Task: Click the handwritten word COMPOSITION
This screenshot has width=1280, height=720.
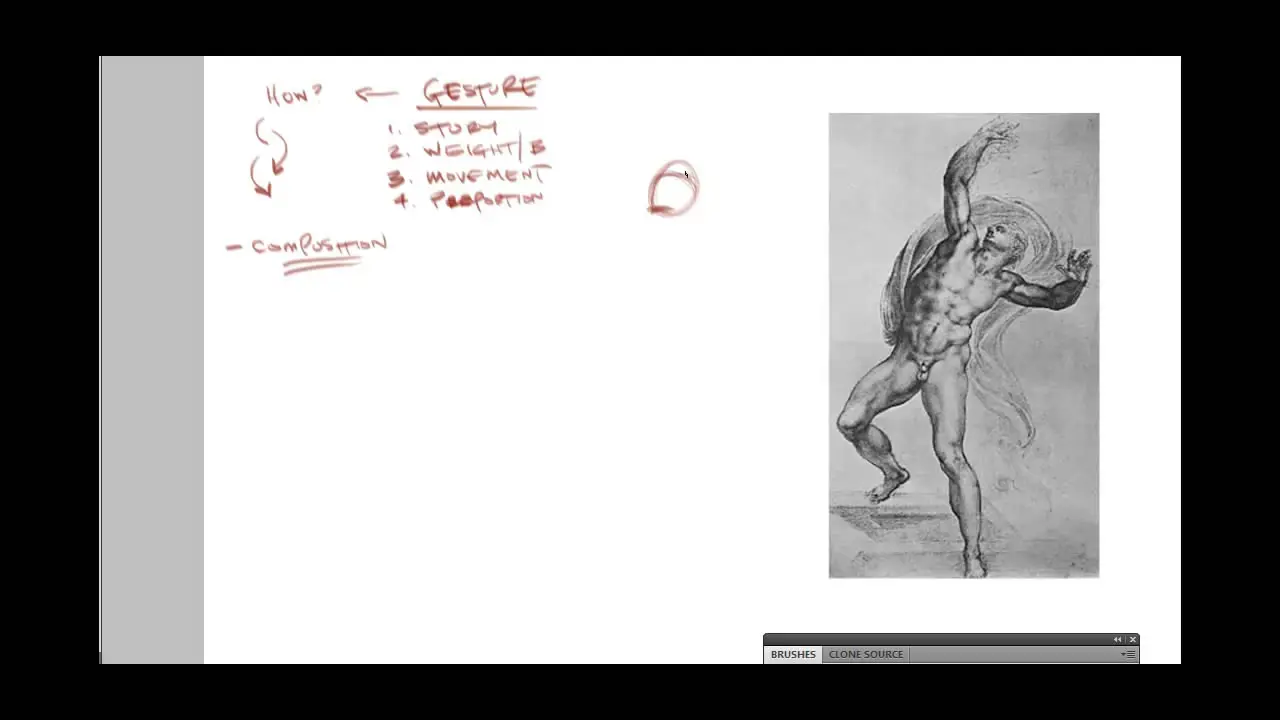Action: [318, 245]
